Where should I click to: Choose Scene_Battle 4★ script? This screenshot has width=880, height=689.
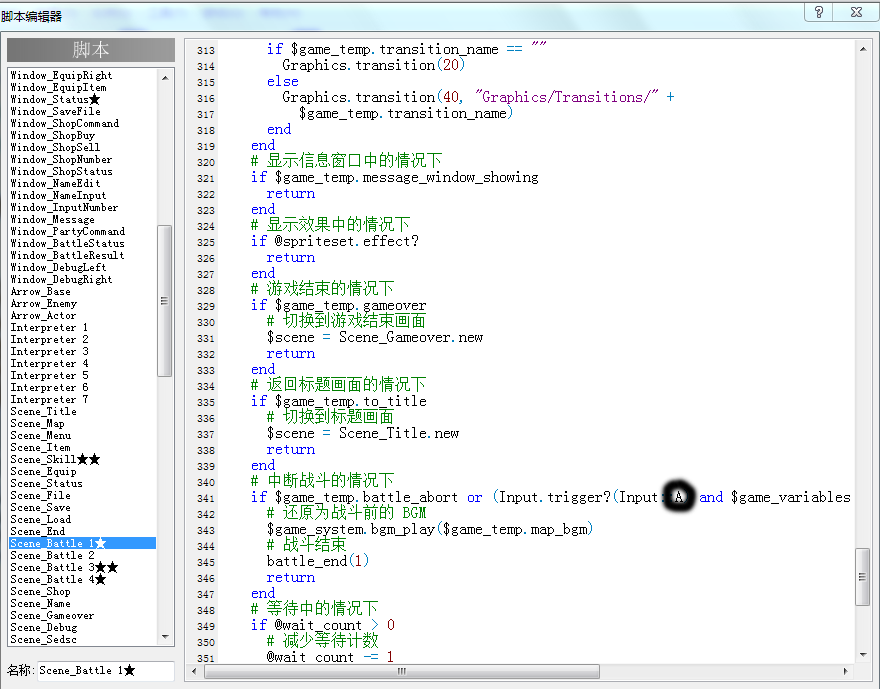coord(58,580)
